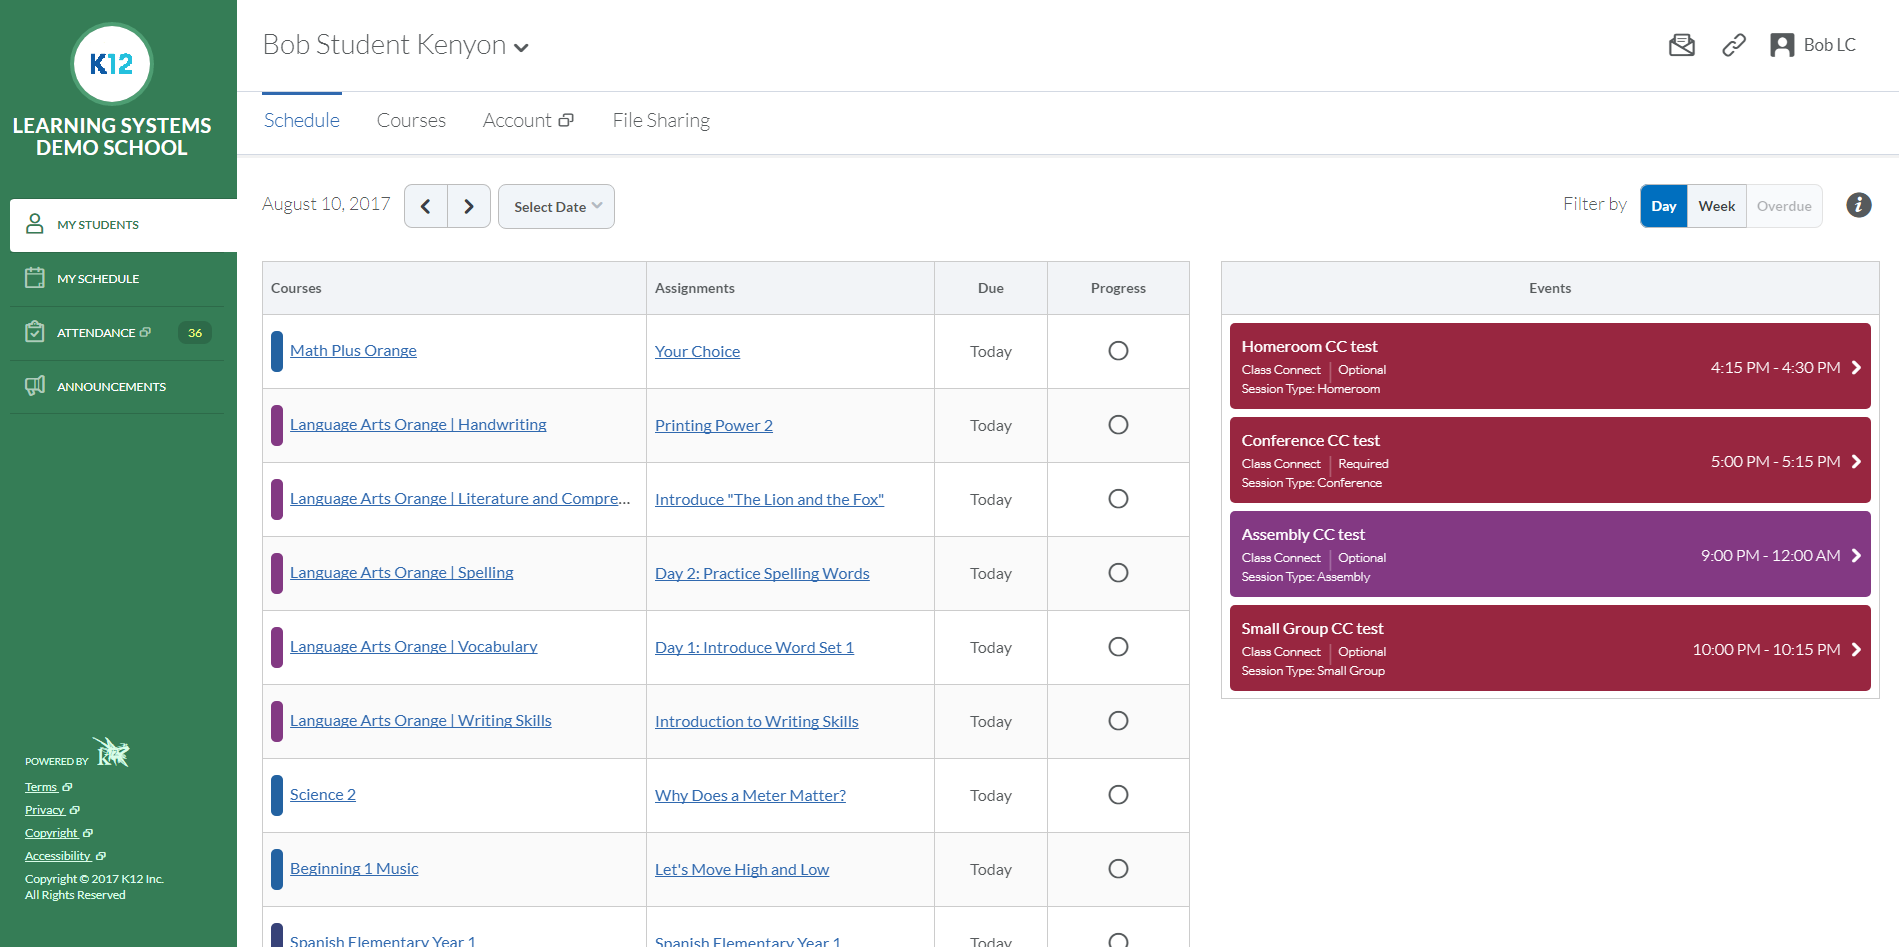Click the My Schedule calendar icon
Screen dimensions: 1899x947
(x=35, y=278)
